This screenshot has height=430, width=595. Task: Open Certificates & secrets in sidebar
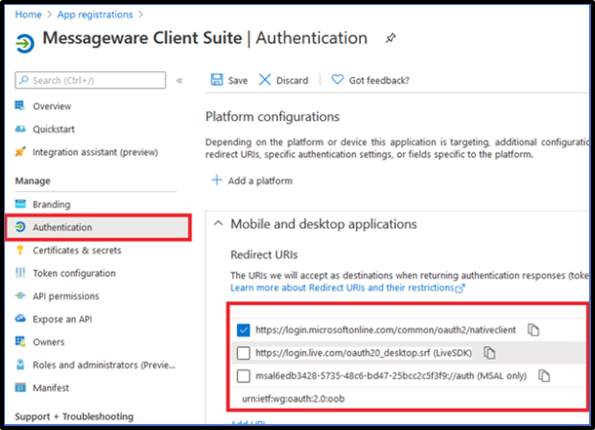[x=77, y=250]
